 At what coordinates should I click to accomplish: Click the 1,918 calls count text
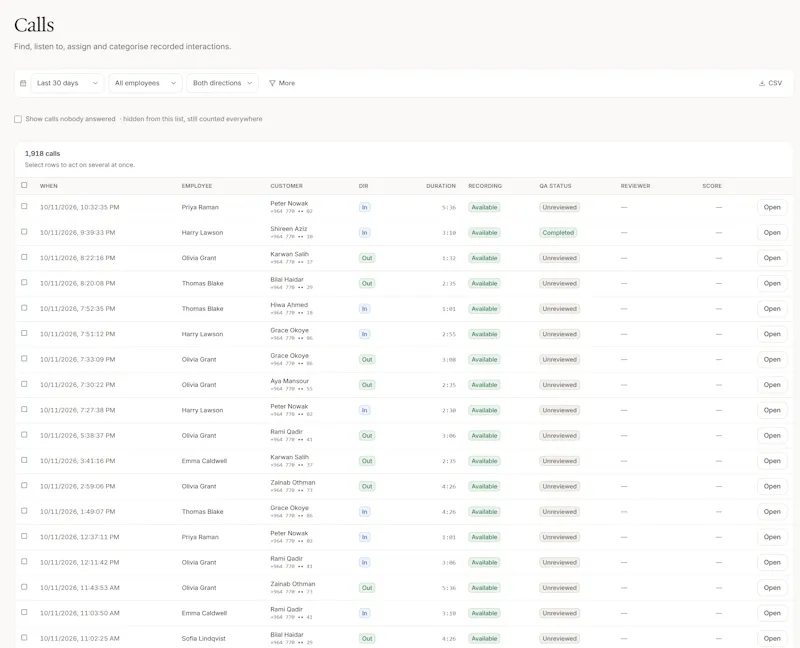(42, 153)
